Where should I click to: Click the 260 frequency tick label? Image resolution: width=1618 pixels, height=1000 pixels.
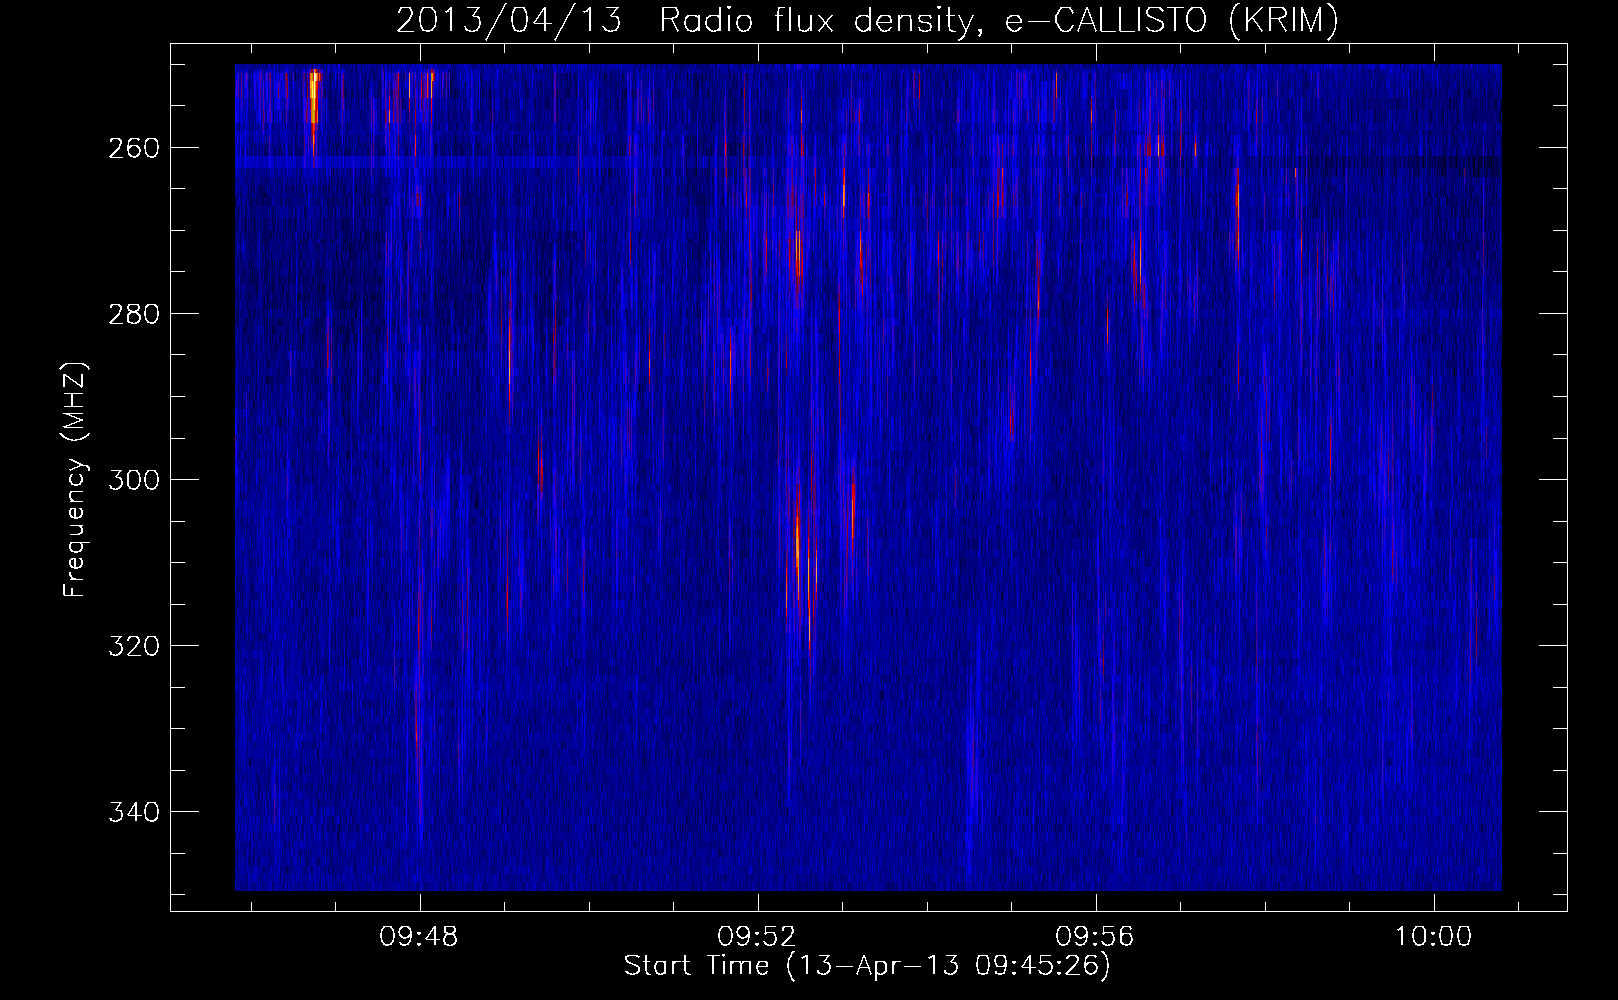133,148
